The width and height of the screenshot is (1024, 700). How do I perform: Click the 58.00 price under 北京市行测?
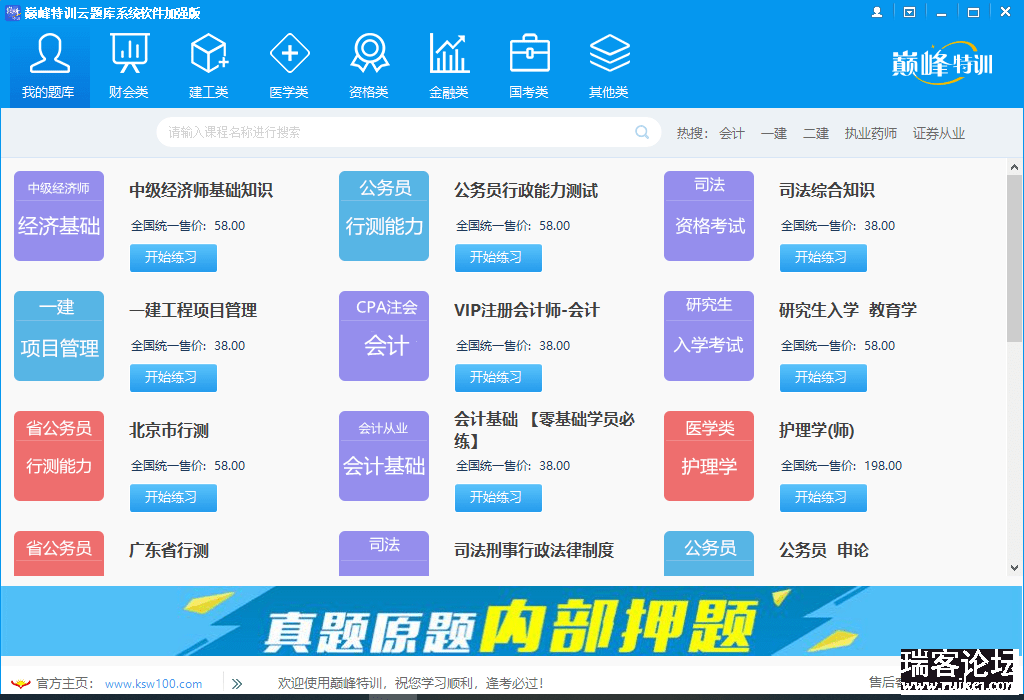pos(230,466)
